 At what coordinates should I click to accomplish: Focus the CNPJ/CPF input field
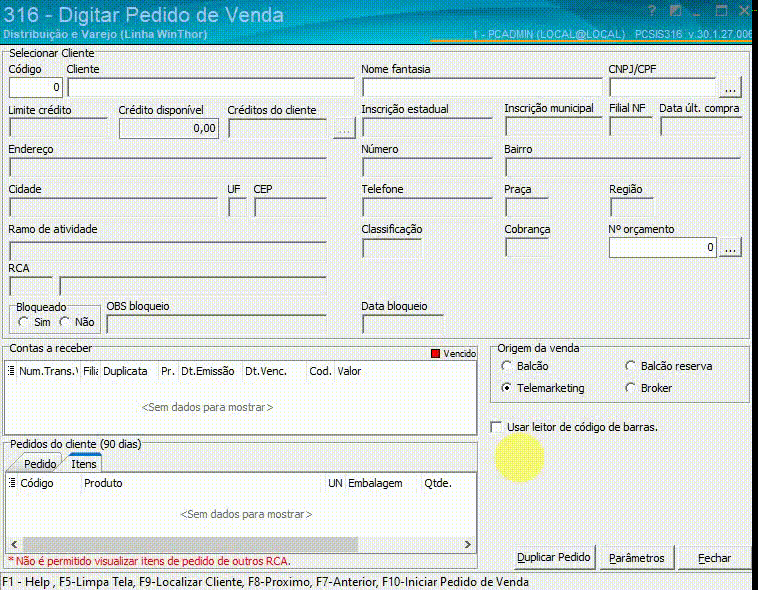click(x=663, y=88)
